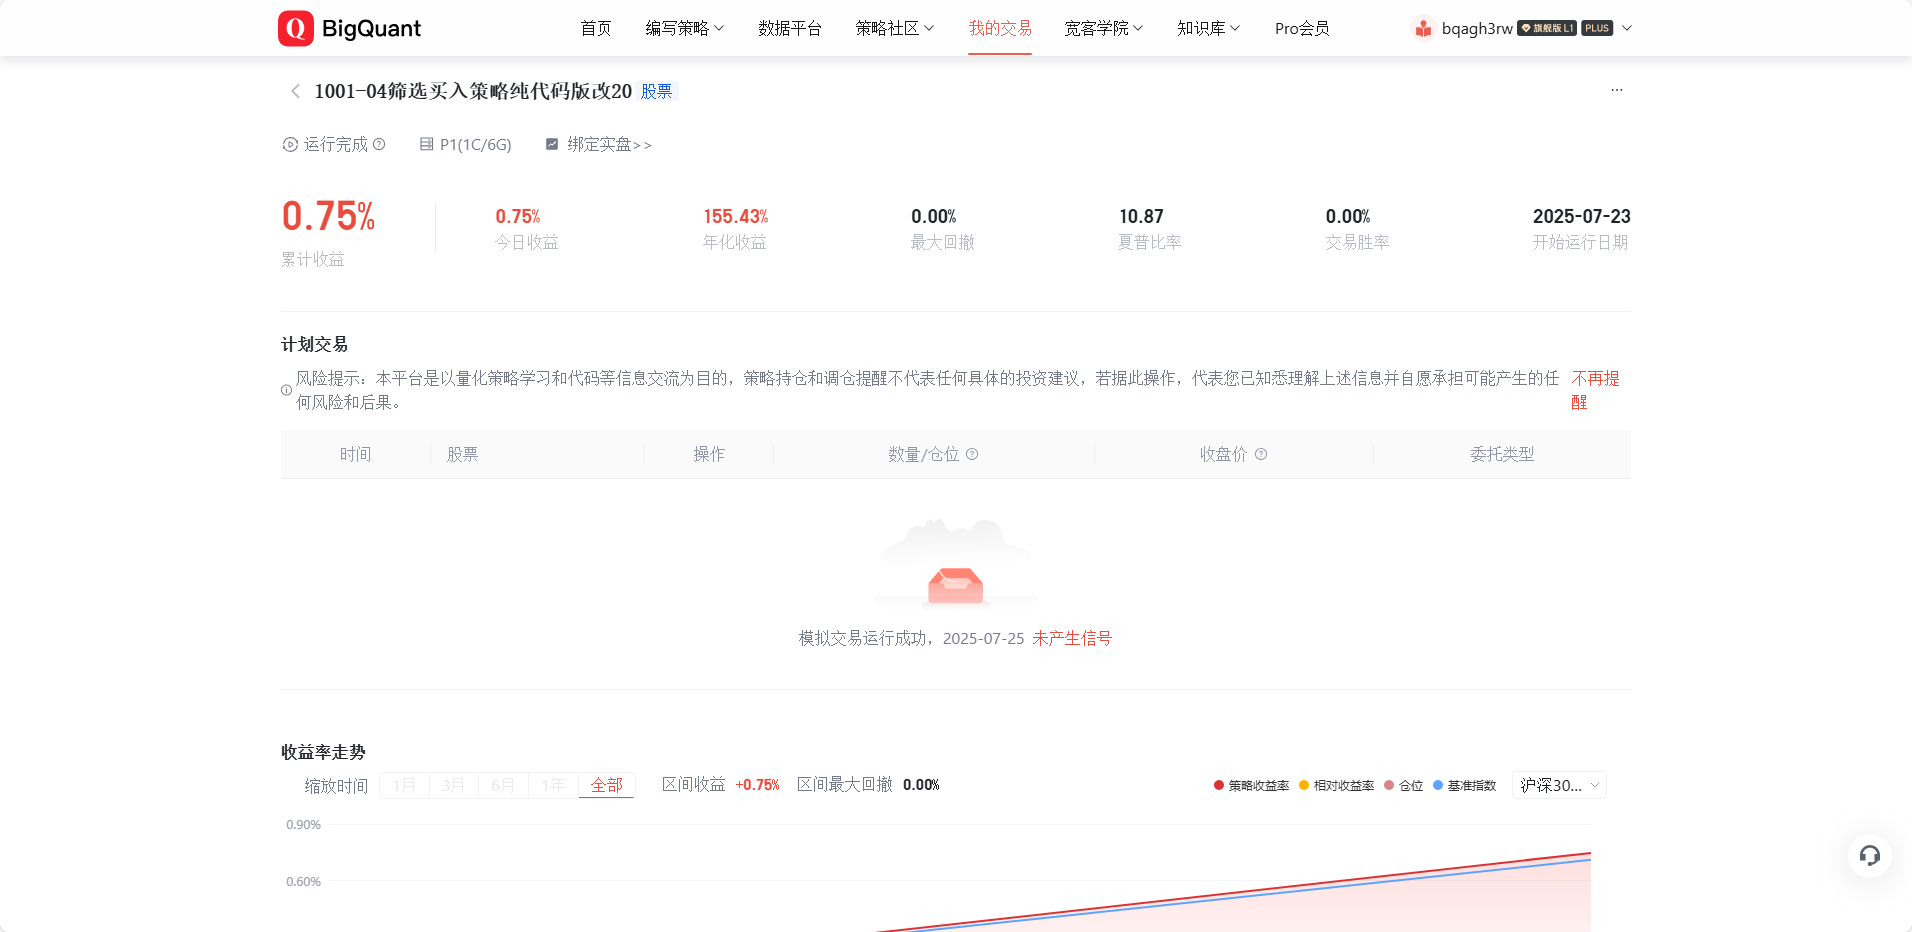Screen dimensions: 1912x932
Task: Click the BigQuant logo icon
Action: 296,29
